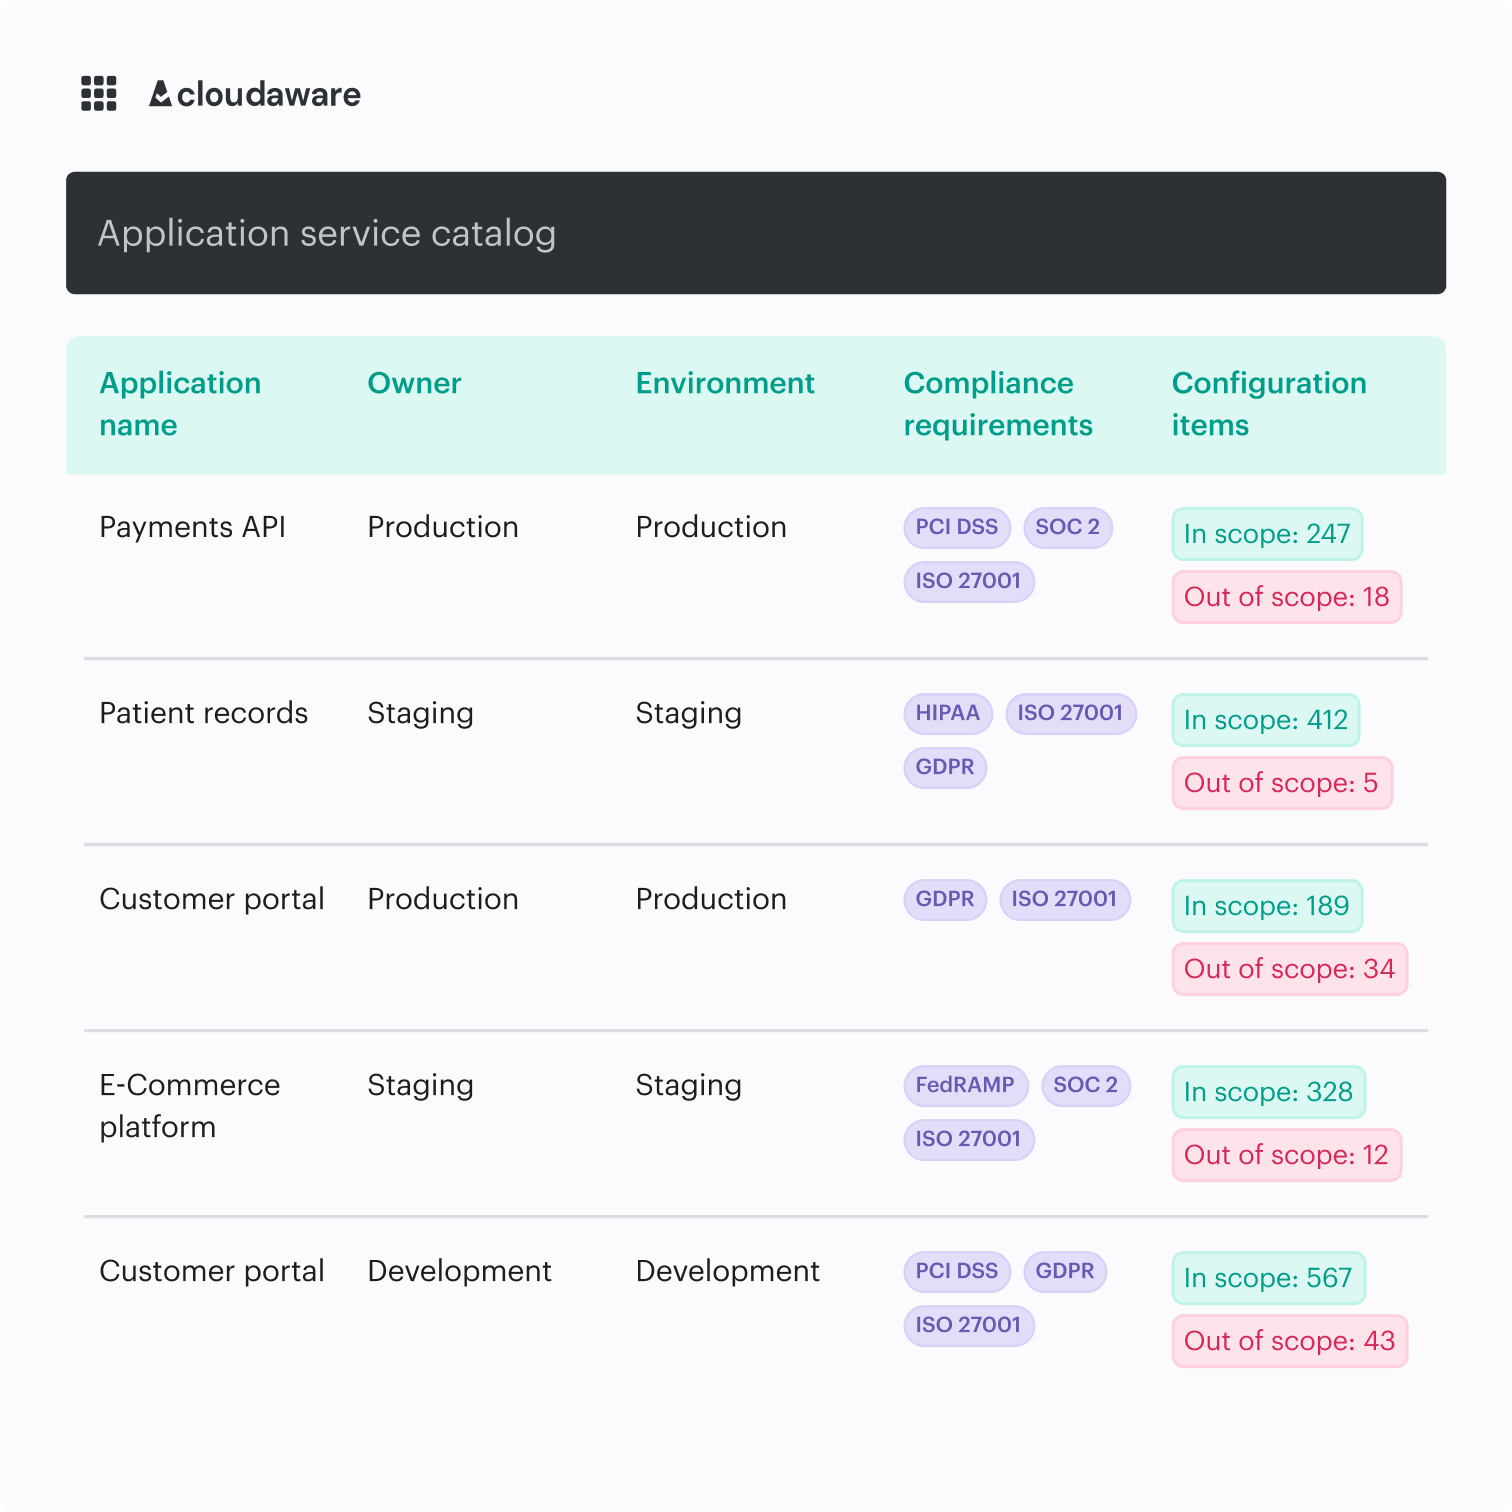Viewport: 1512px width, 1512px height.
Task: Sort by the Owner column header
Action: pyautogui.click(x=414, y=383)
